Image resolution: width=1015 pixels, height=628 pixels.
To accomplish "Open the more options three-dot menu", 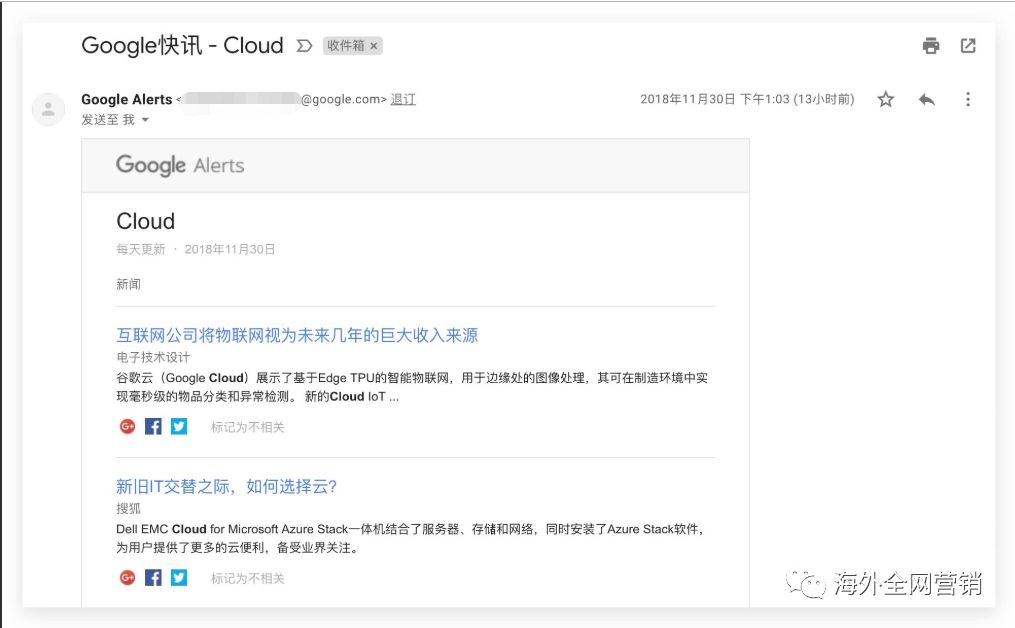I will 966,99.
